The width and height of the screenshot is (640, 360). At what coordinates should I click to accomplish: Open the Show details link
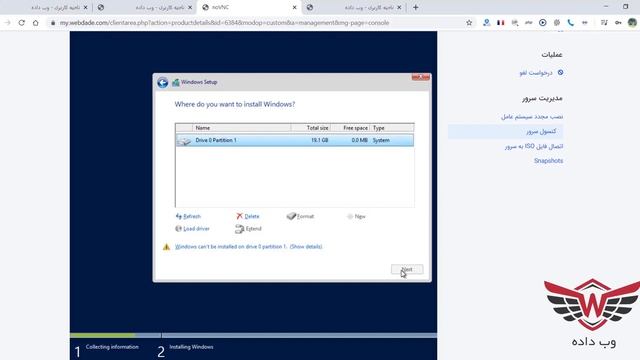point(306,247)
